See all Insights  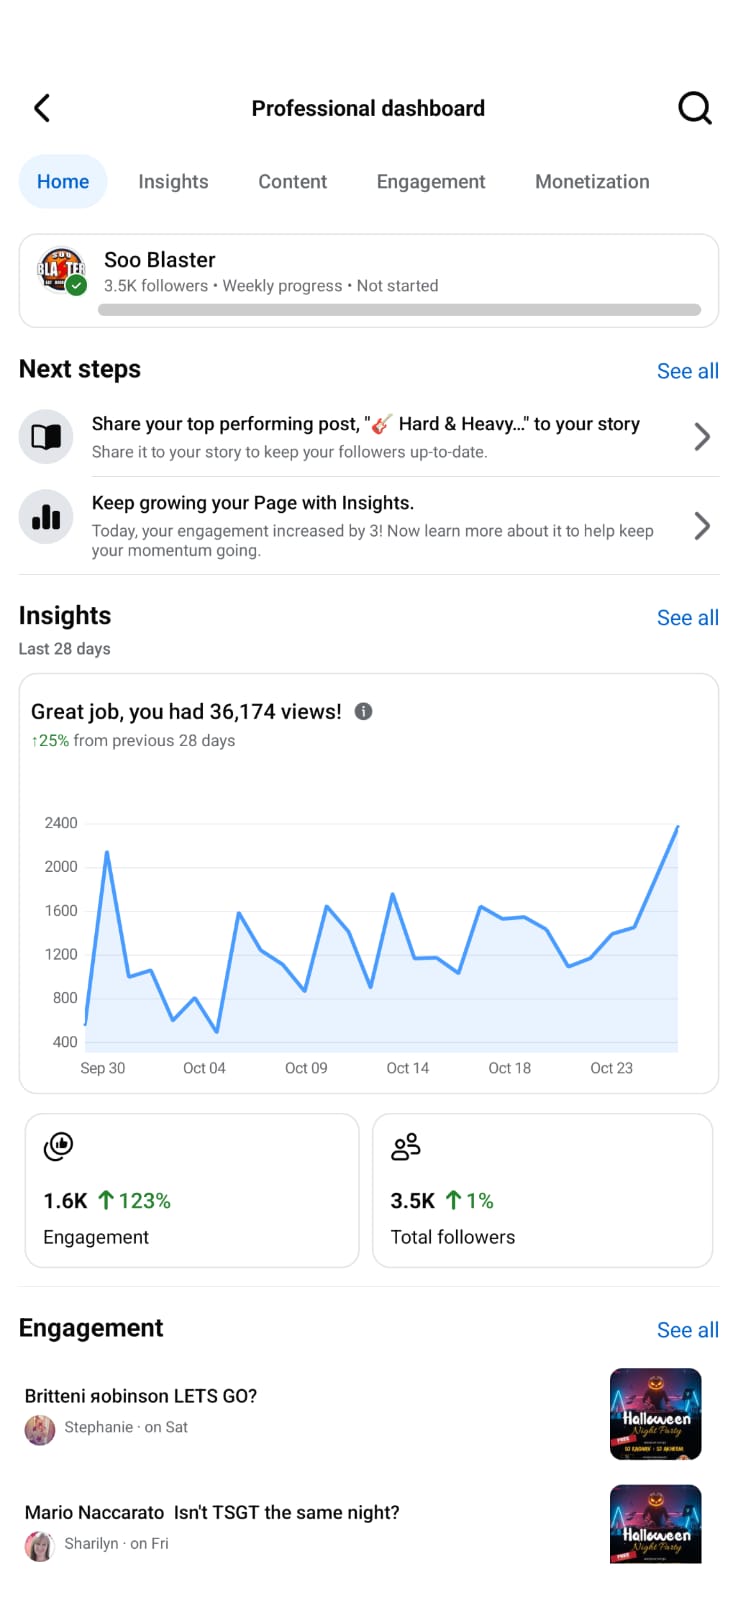point(687,618)
